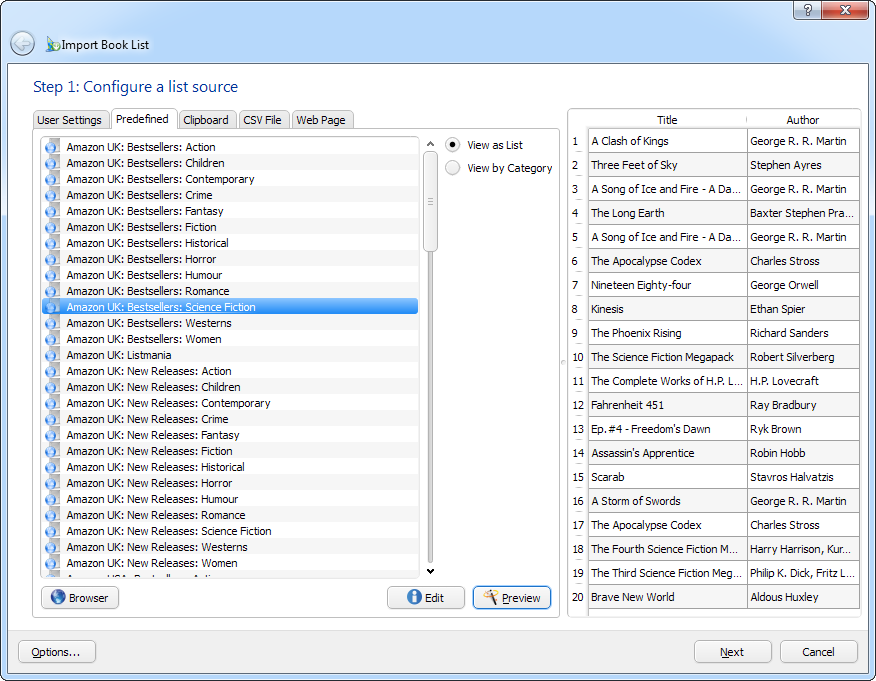Click globe icon beside New Releases: Children
The image size is (876, 681).
(52, 387)
